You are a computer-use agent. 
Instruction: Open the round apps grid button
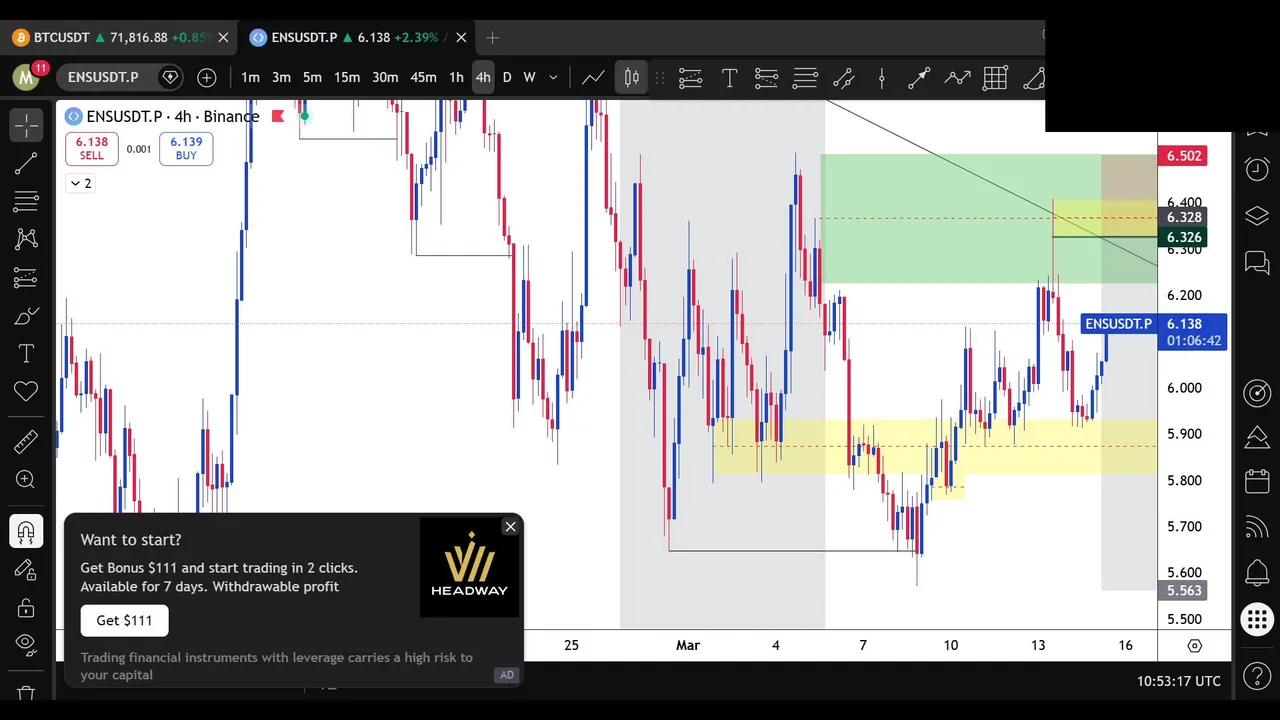coord(1257,619)
